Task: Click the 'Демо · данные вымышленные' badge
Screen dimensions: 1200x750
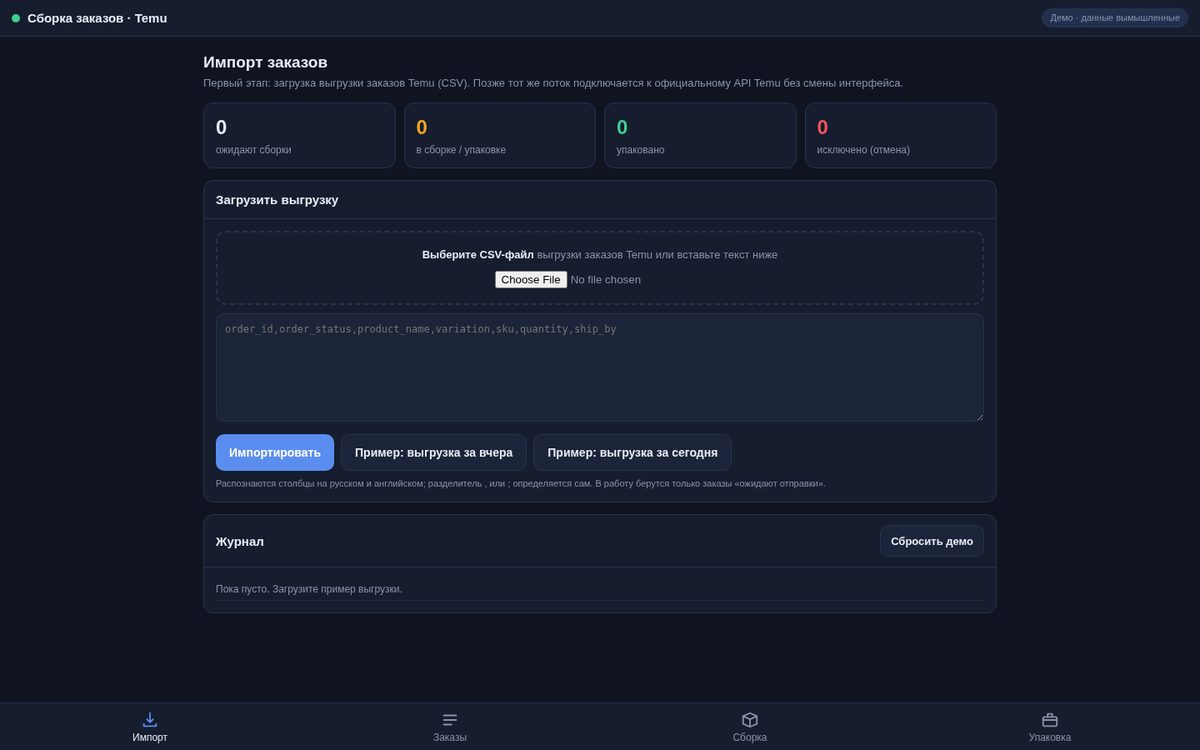Action: tap(1115, 18)
